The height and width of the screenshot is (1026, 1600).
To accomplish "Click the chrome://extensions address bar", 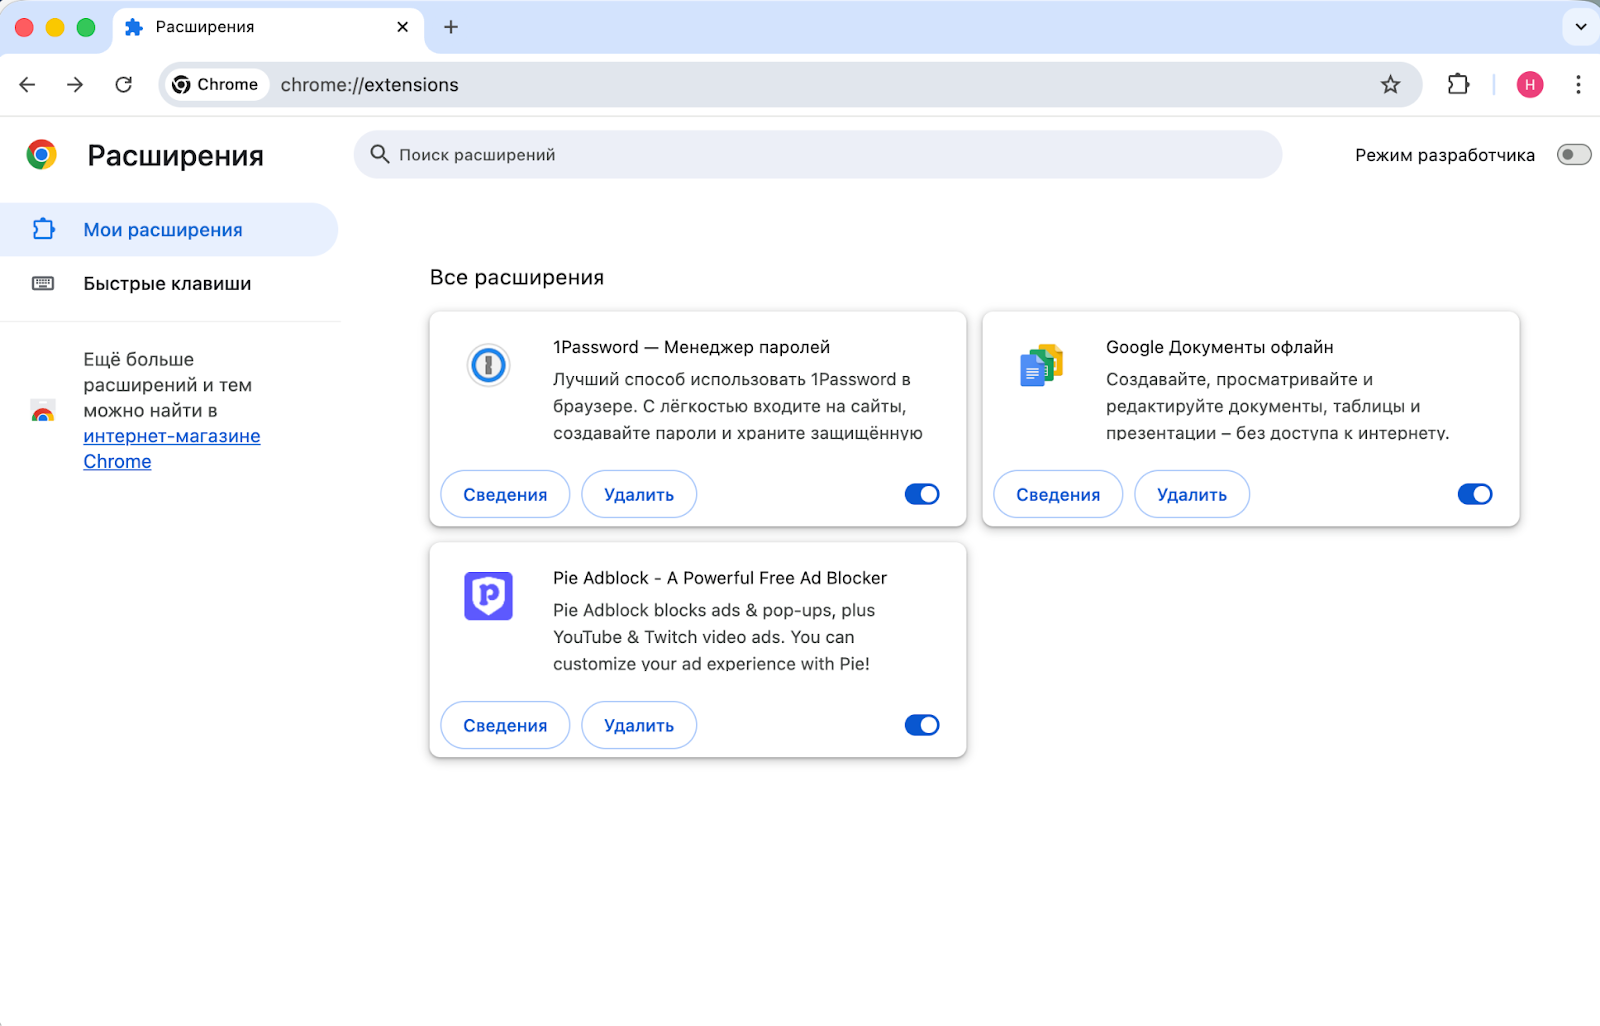I will 790,85.
